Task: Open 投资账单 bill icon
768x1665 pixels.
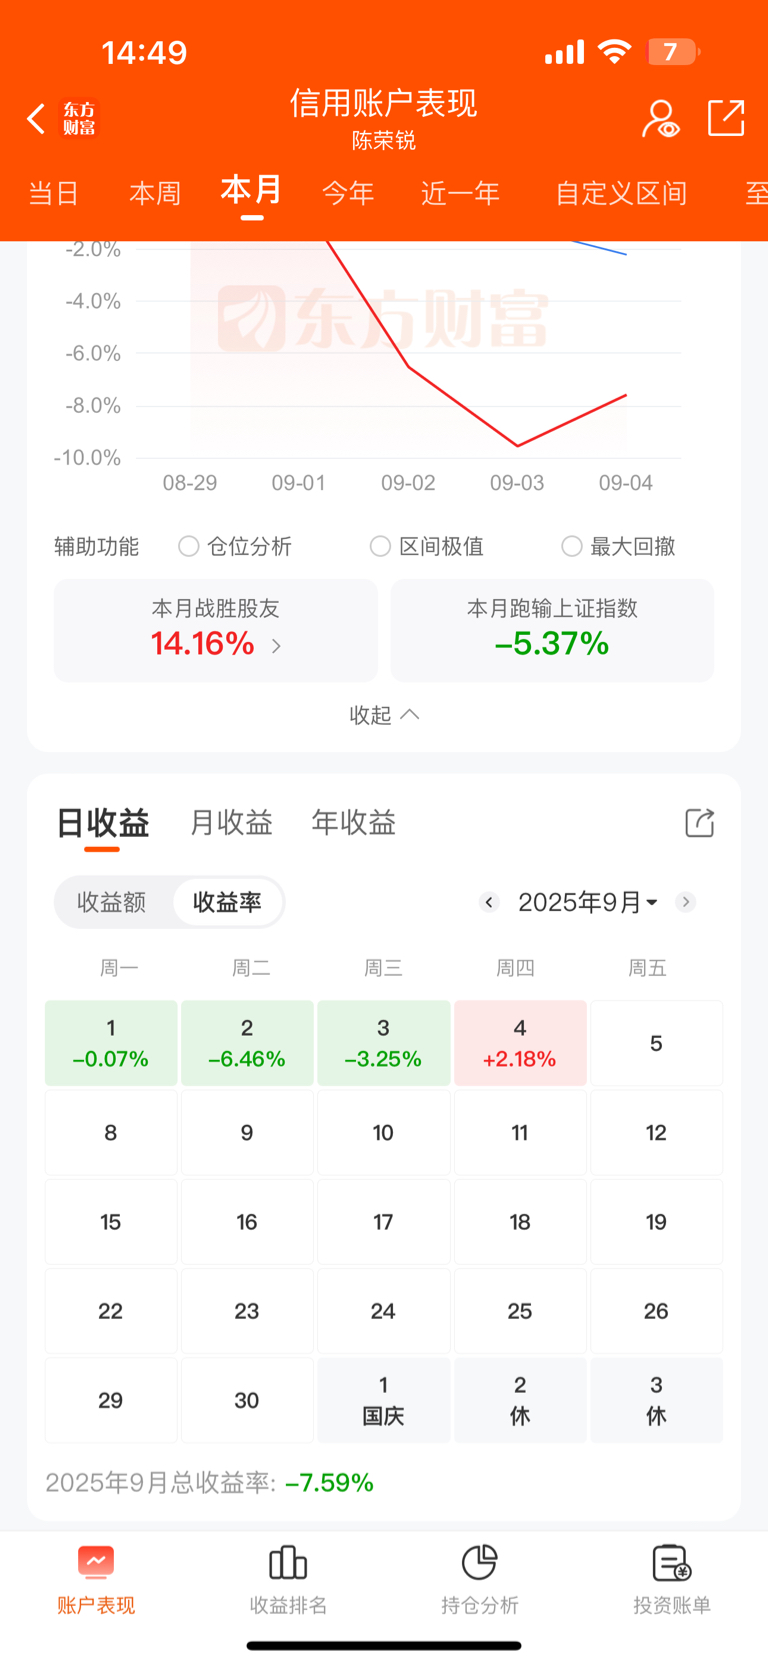Action: pyautogui.click(x=671, y=1562)
